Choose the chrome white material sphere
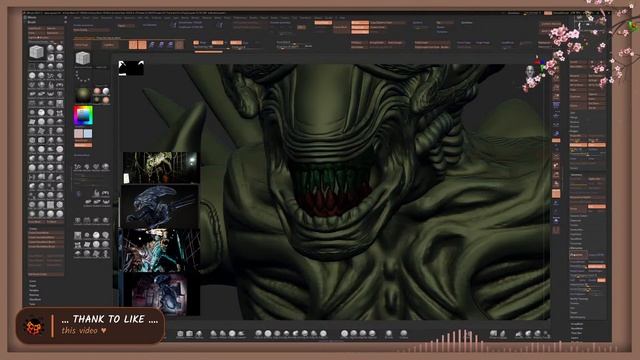640x360 pixels. tap(106, 91)
